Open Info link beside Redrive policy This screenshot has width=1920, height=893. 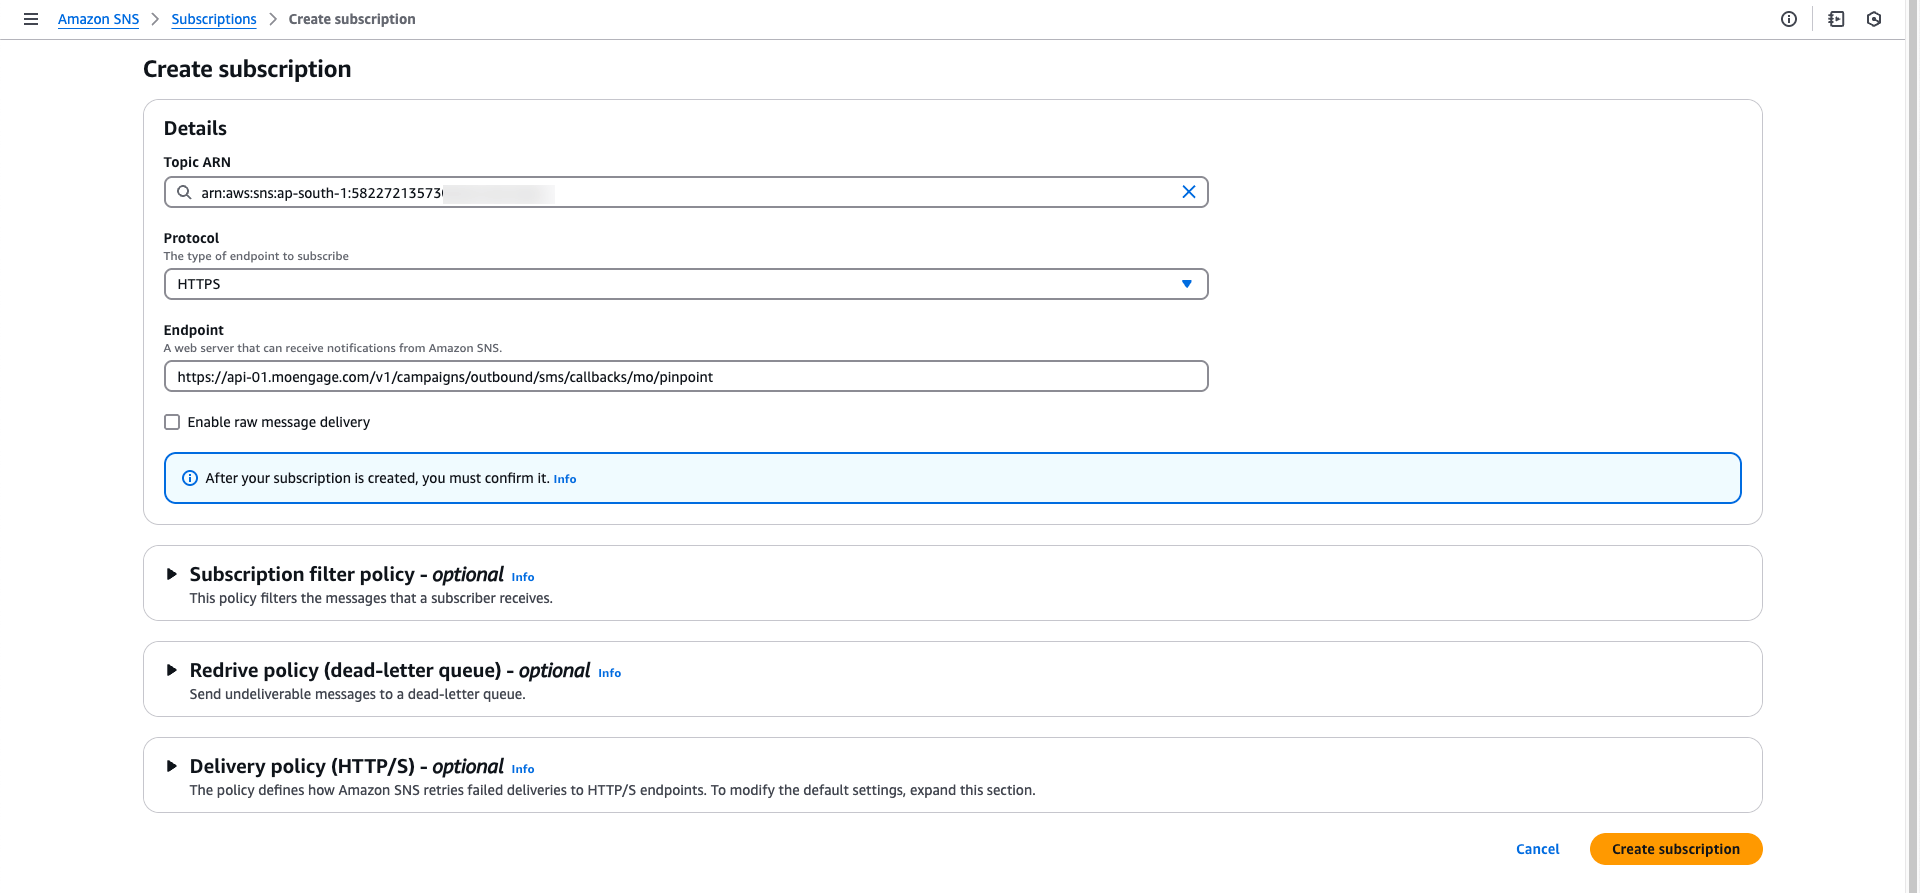(x=610, y=673)
